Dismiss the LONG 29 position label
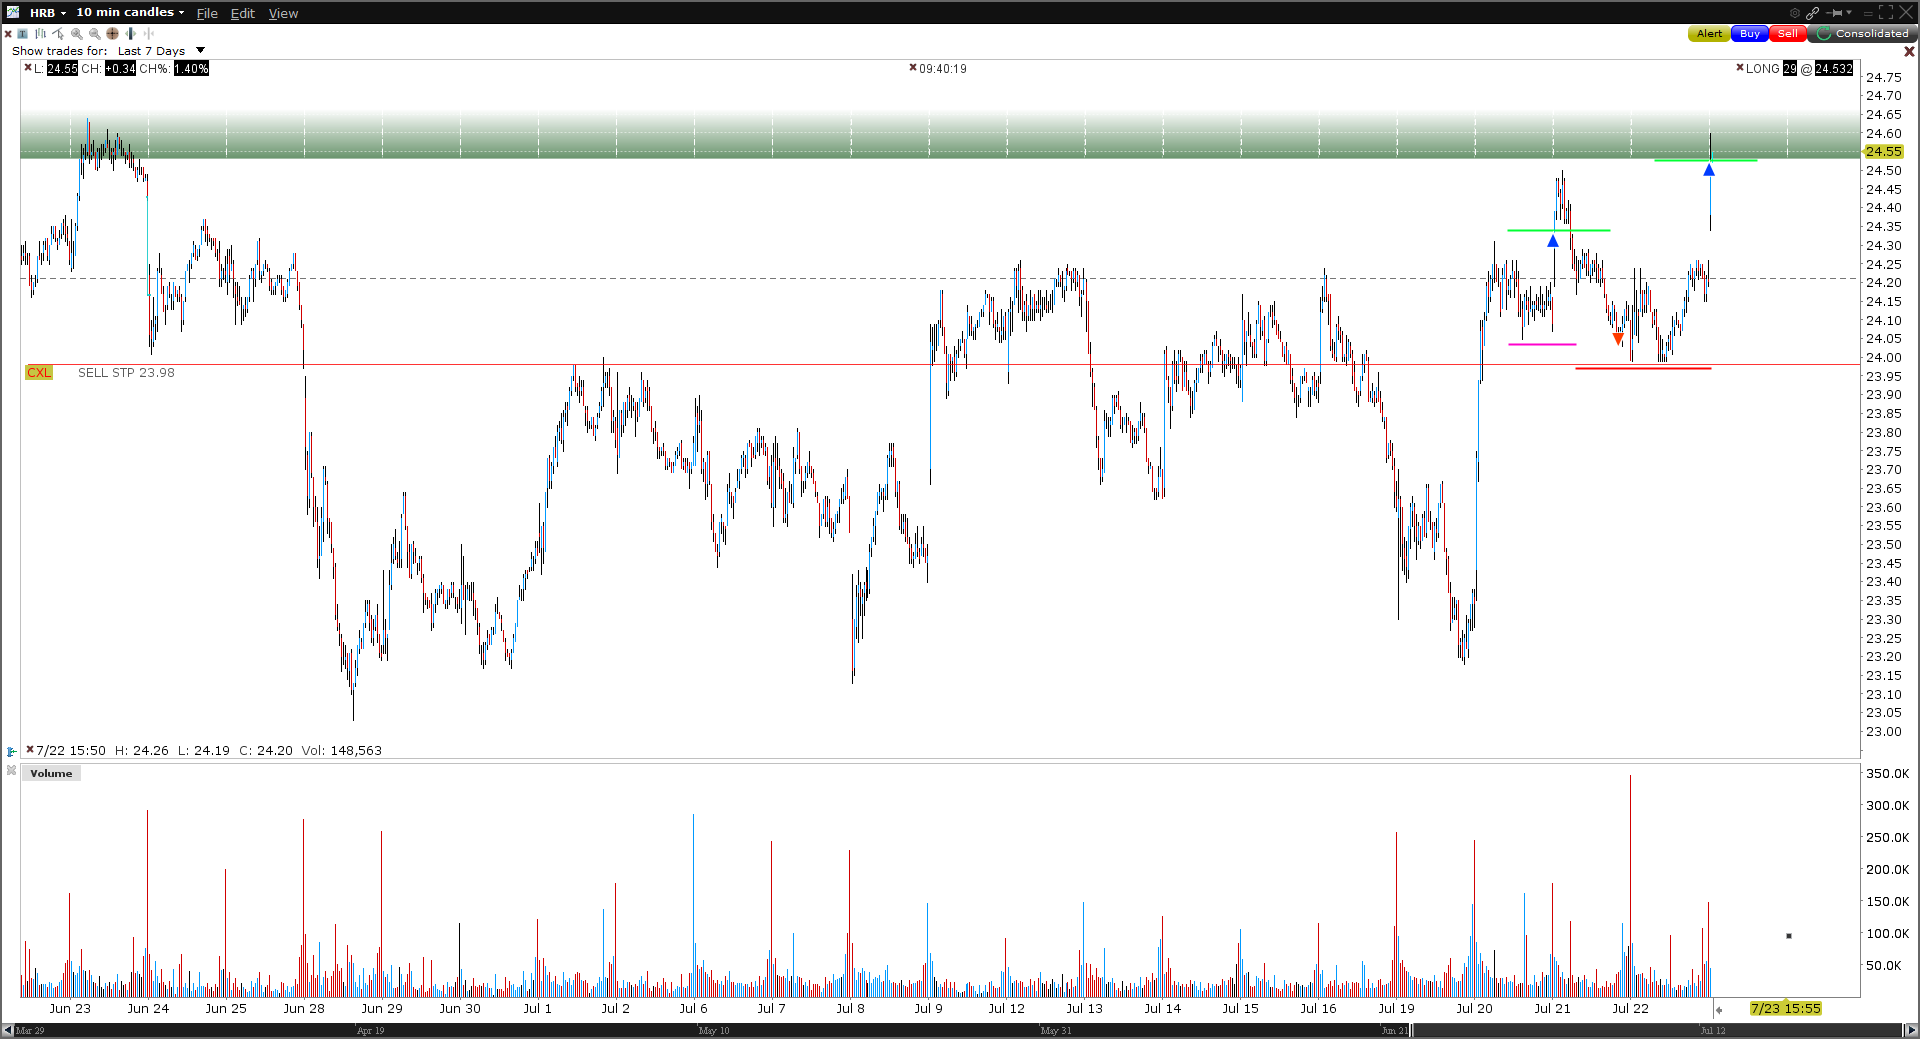Viewport: 1920px width, 1039px height. [1740, 68]
